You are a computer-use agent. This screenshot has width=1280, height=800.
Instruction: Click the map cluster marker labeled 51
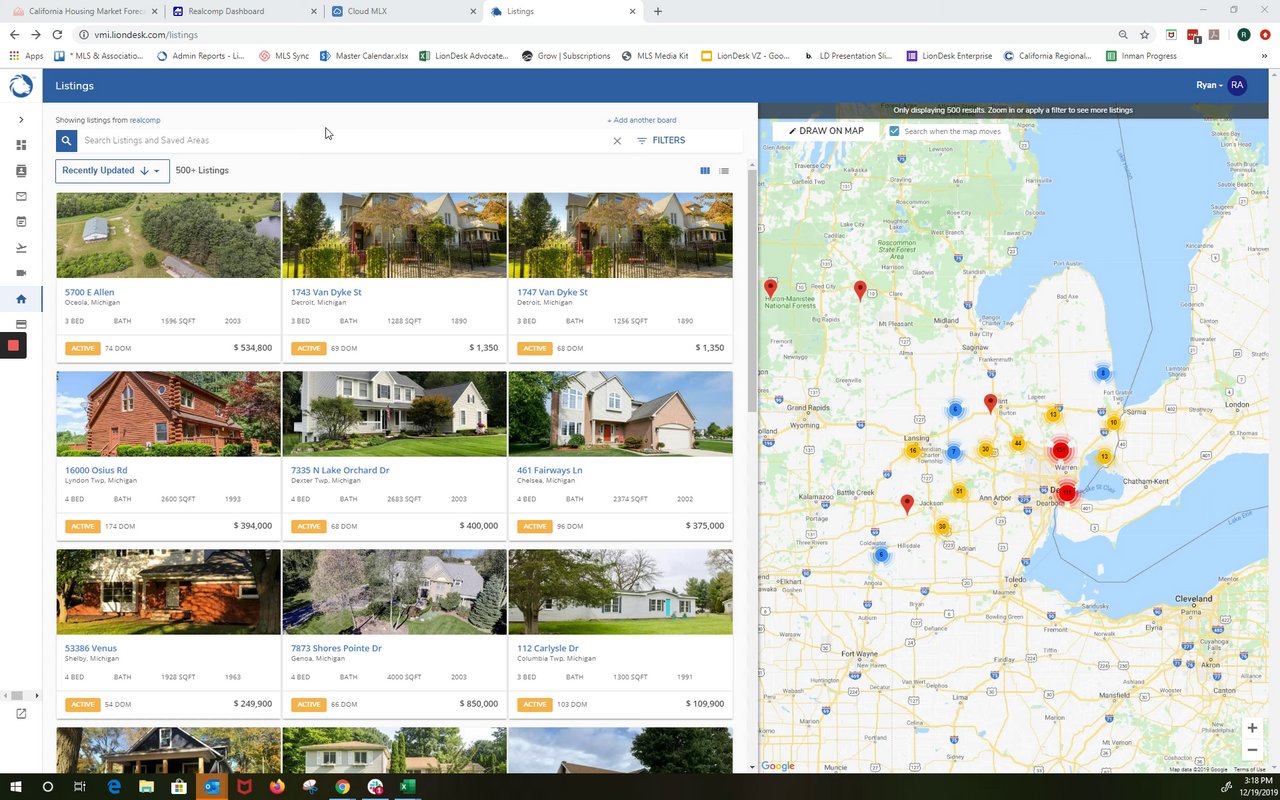(959, 491)
